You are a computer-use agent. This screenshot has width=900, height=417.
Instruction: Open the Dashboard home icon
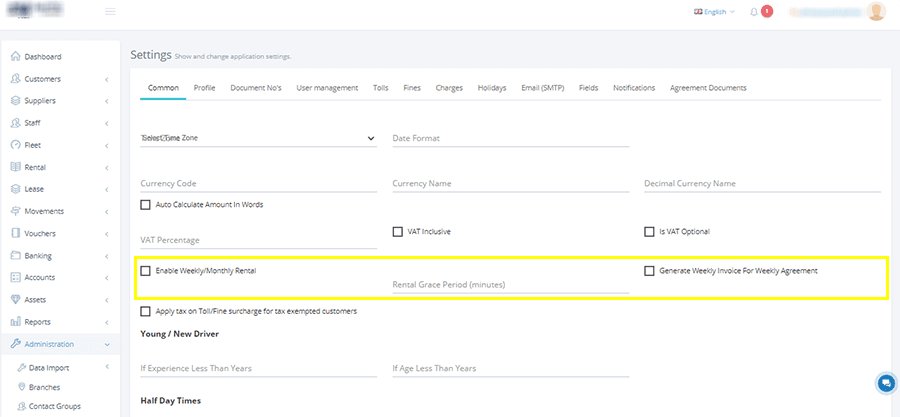point(16,57)
